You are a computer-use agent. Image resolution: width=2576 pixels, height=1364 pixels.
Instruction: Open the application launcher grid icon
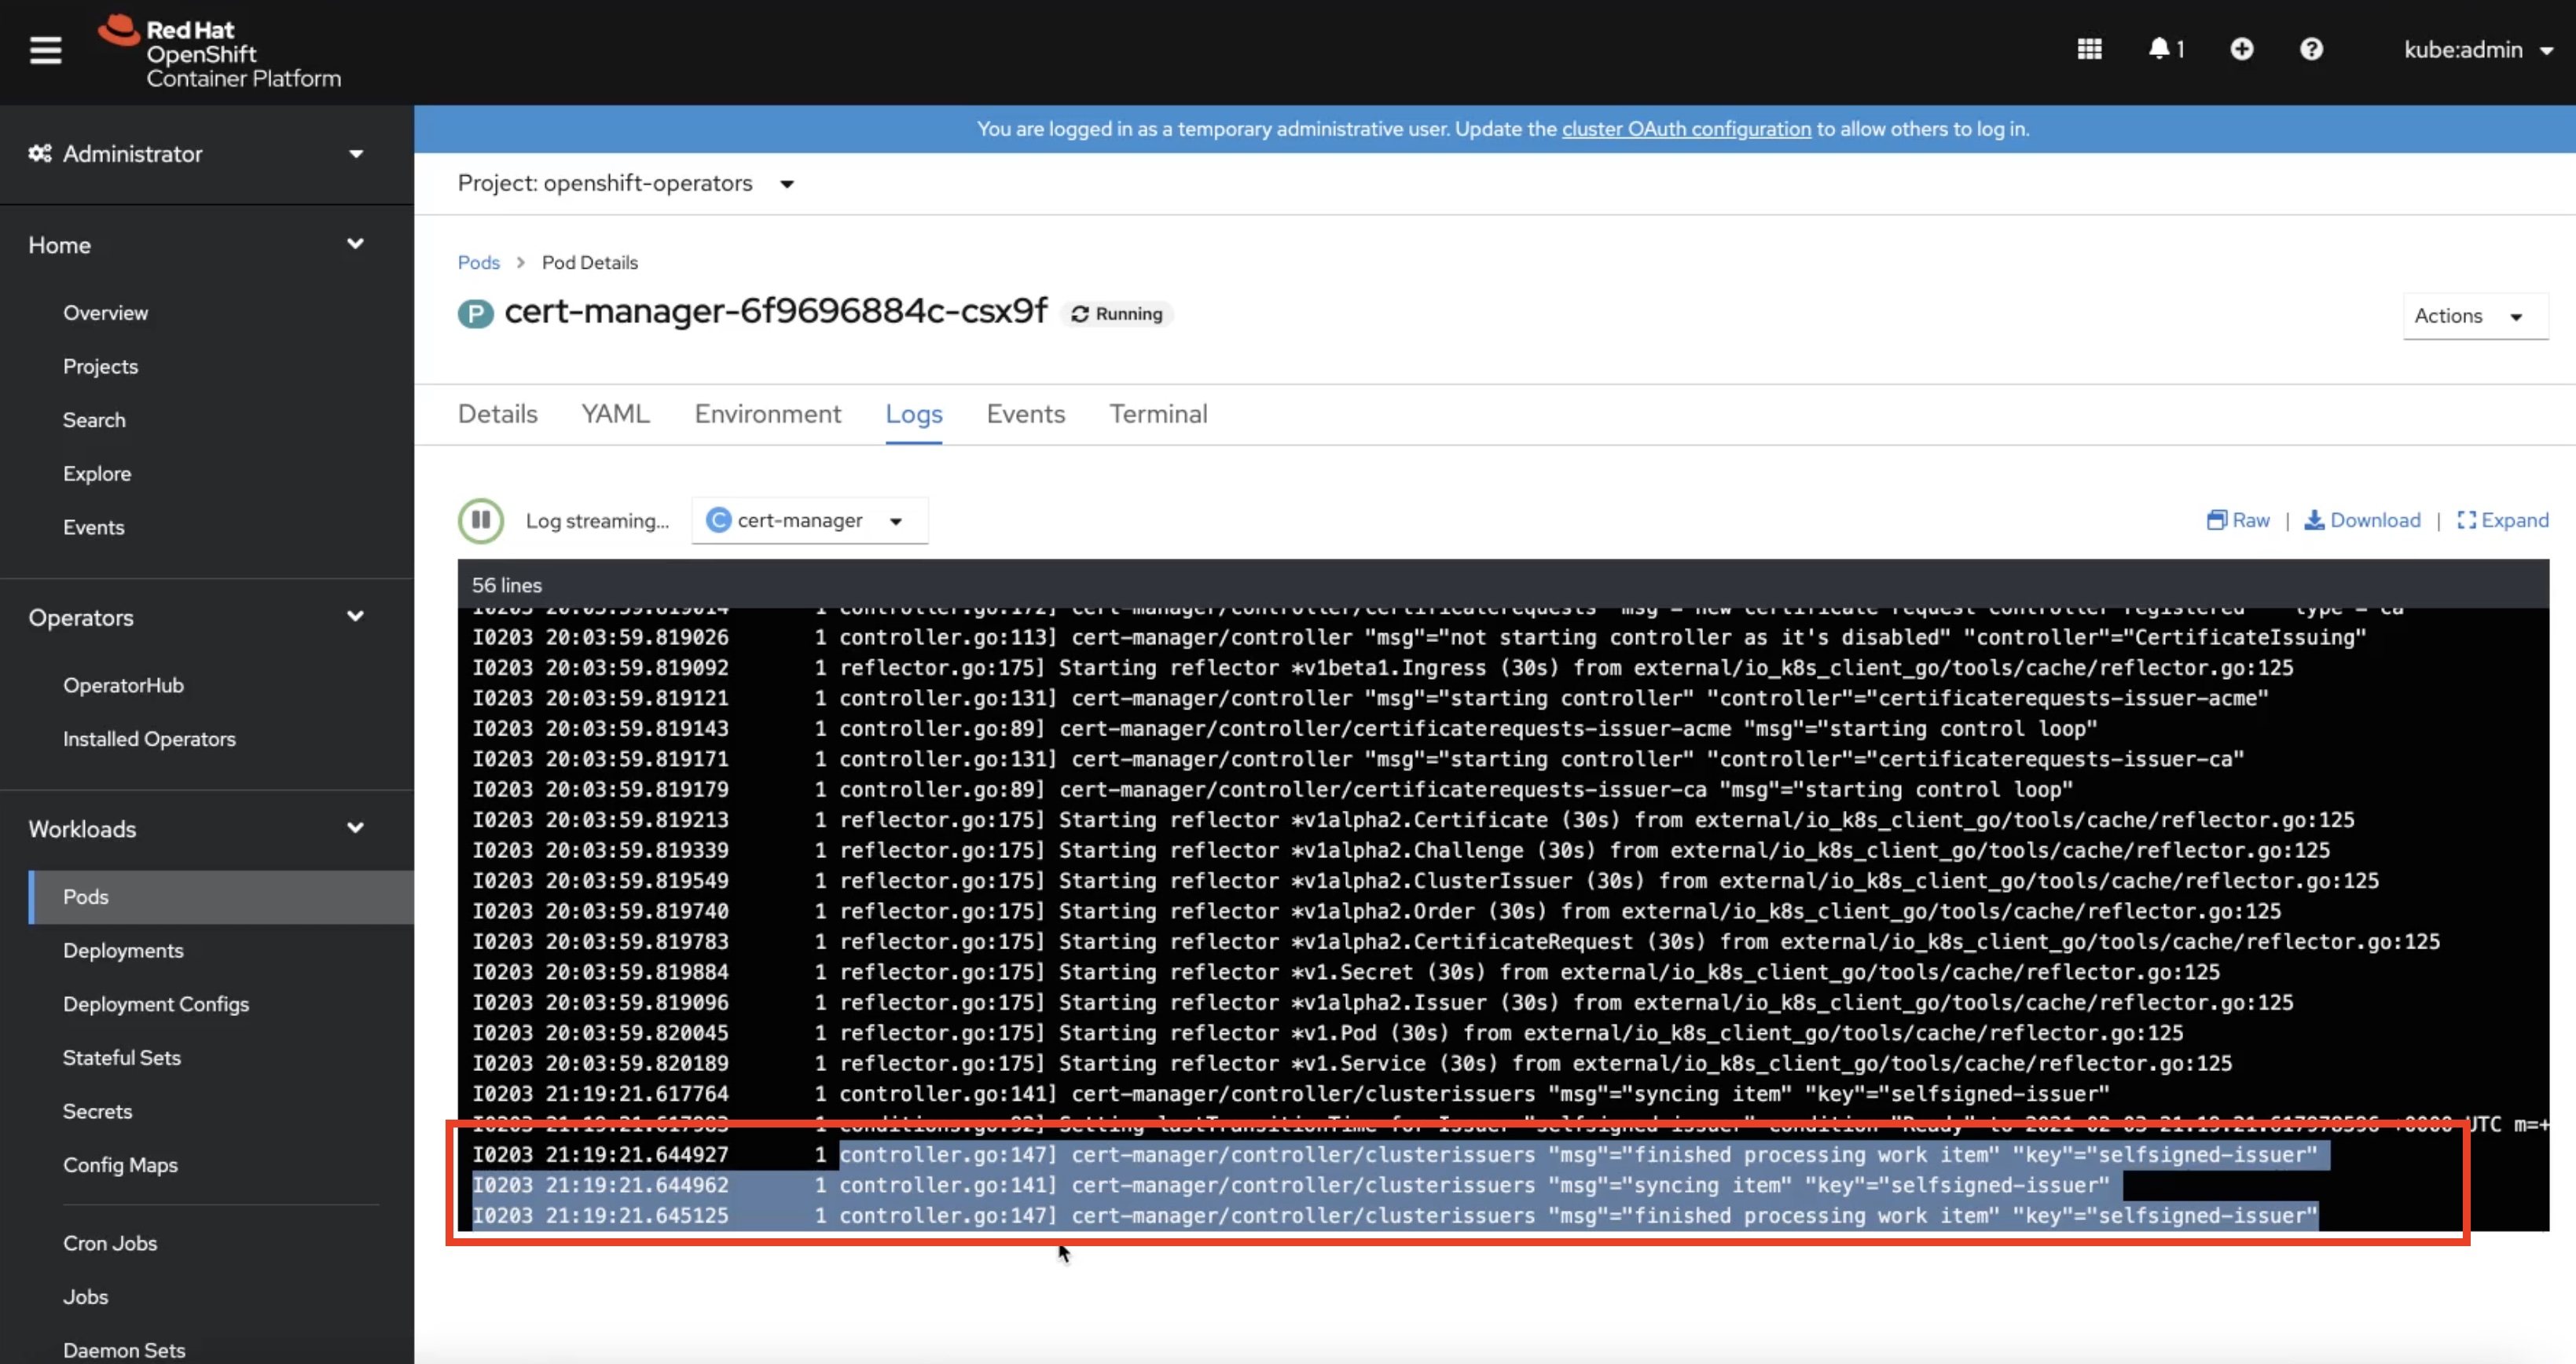(2089, 49)
